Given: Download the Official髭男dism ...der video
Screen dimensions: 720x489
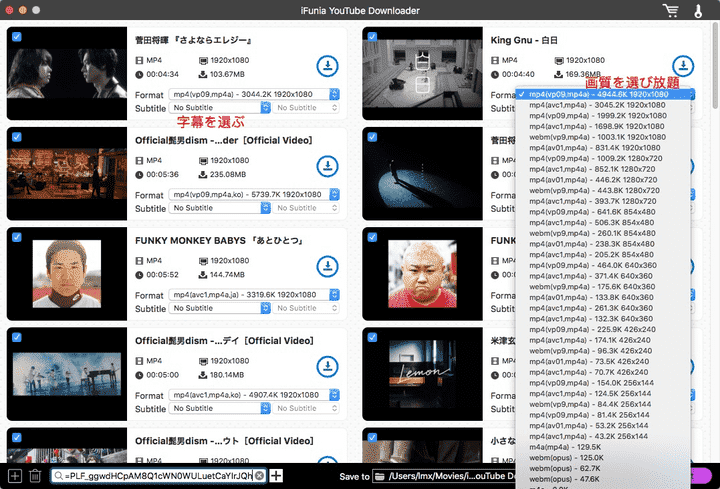Looking at the screenshot, I should pos(327,166).
